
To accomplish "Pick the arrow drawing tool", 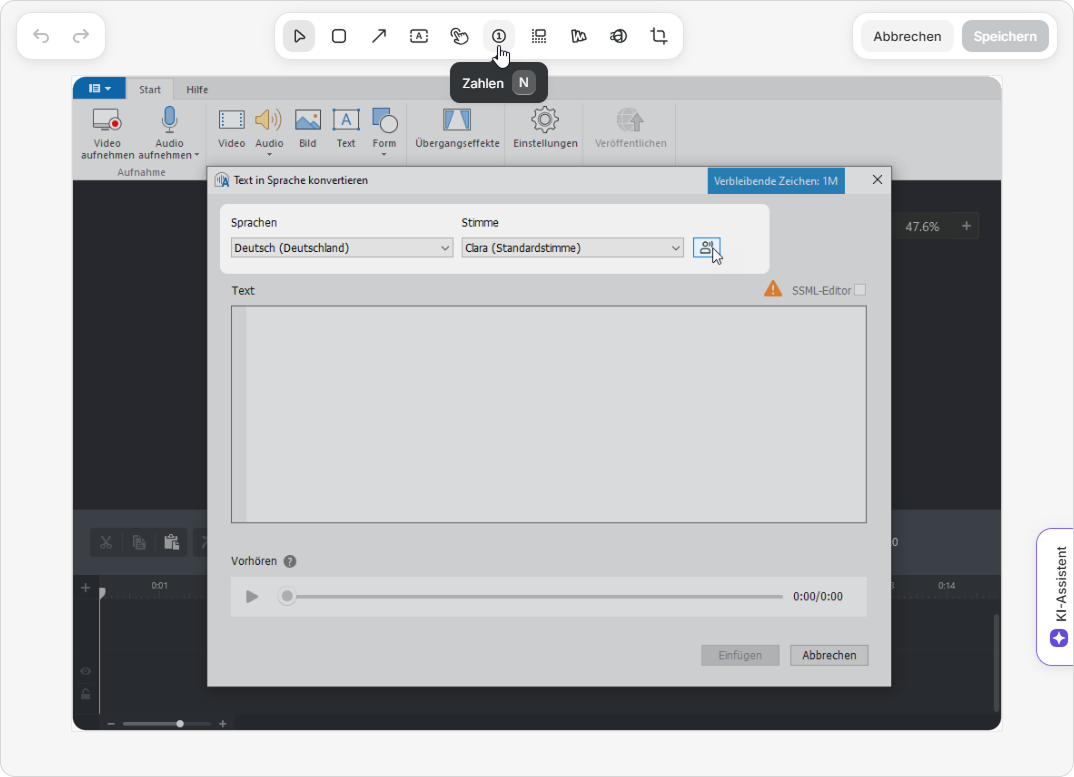I will click(x=379, y=36).
